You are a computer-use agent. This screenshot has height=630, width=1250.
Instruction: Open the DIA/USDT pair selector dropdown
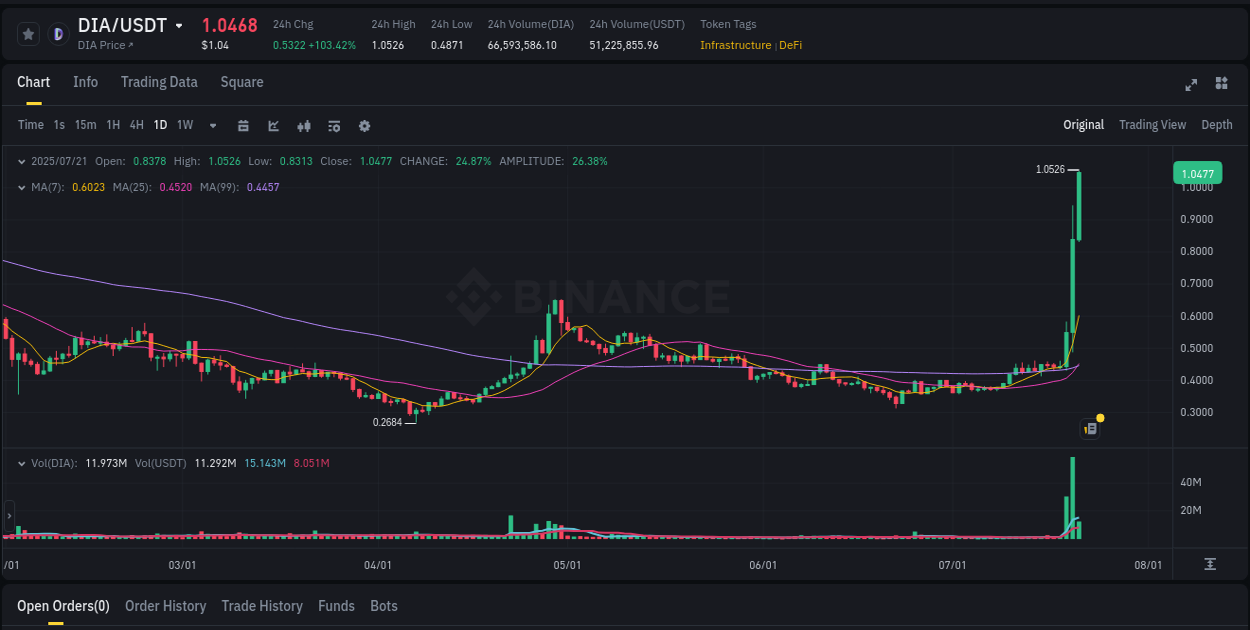(181, 25)
